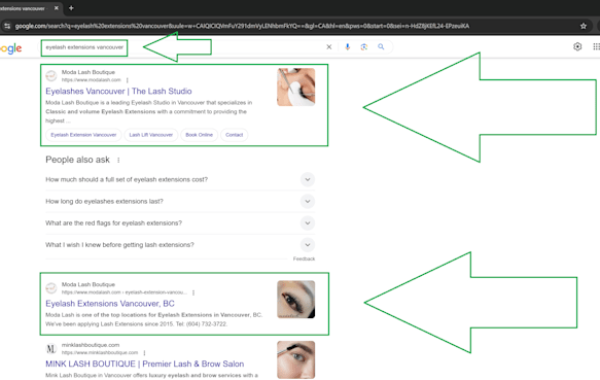Open Google quick settings gear icon
600x380 pixels.
pos(577,47)
